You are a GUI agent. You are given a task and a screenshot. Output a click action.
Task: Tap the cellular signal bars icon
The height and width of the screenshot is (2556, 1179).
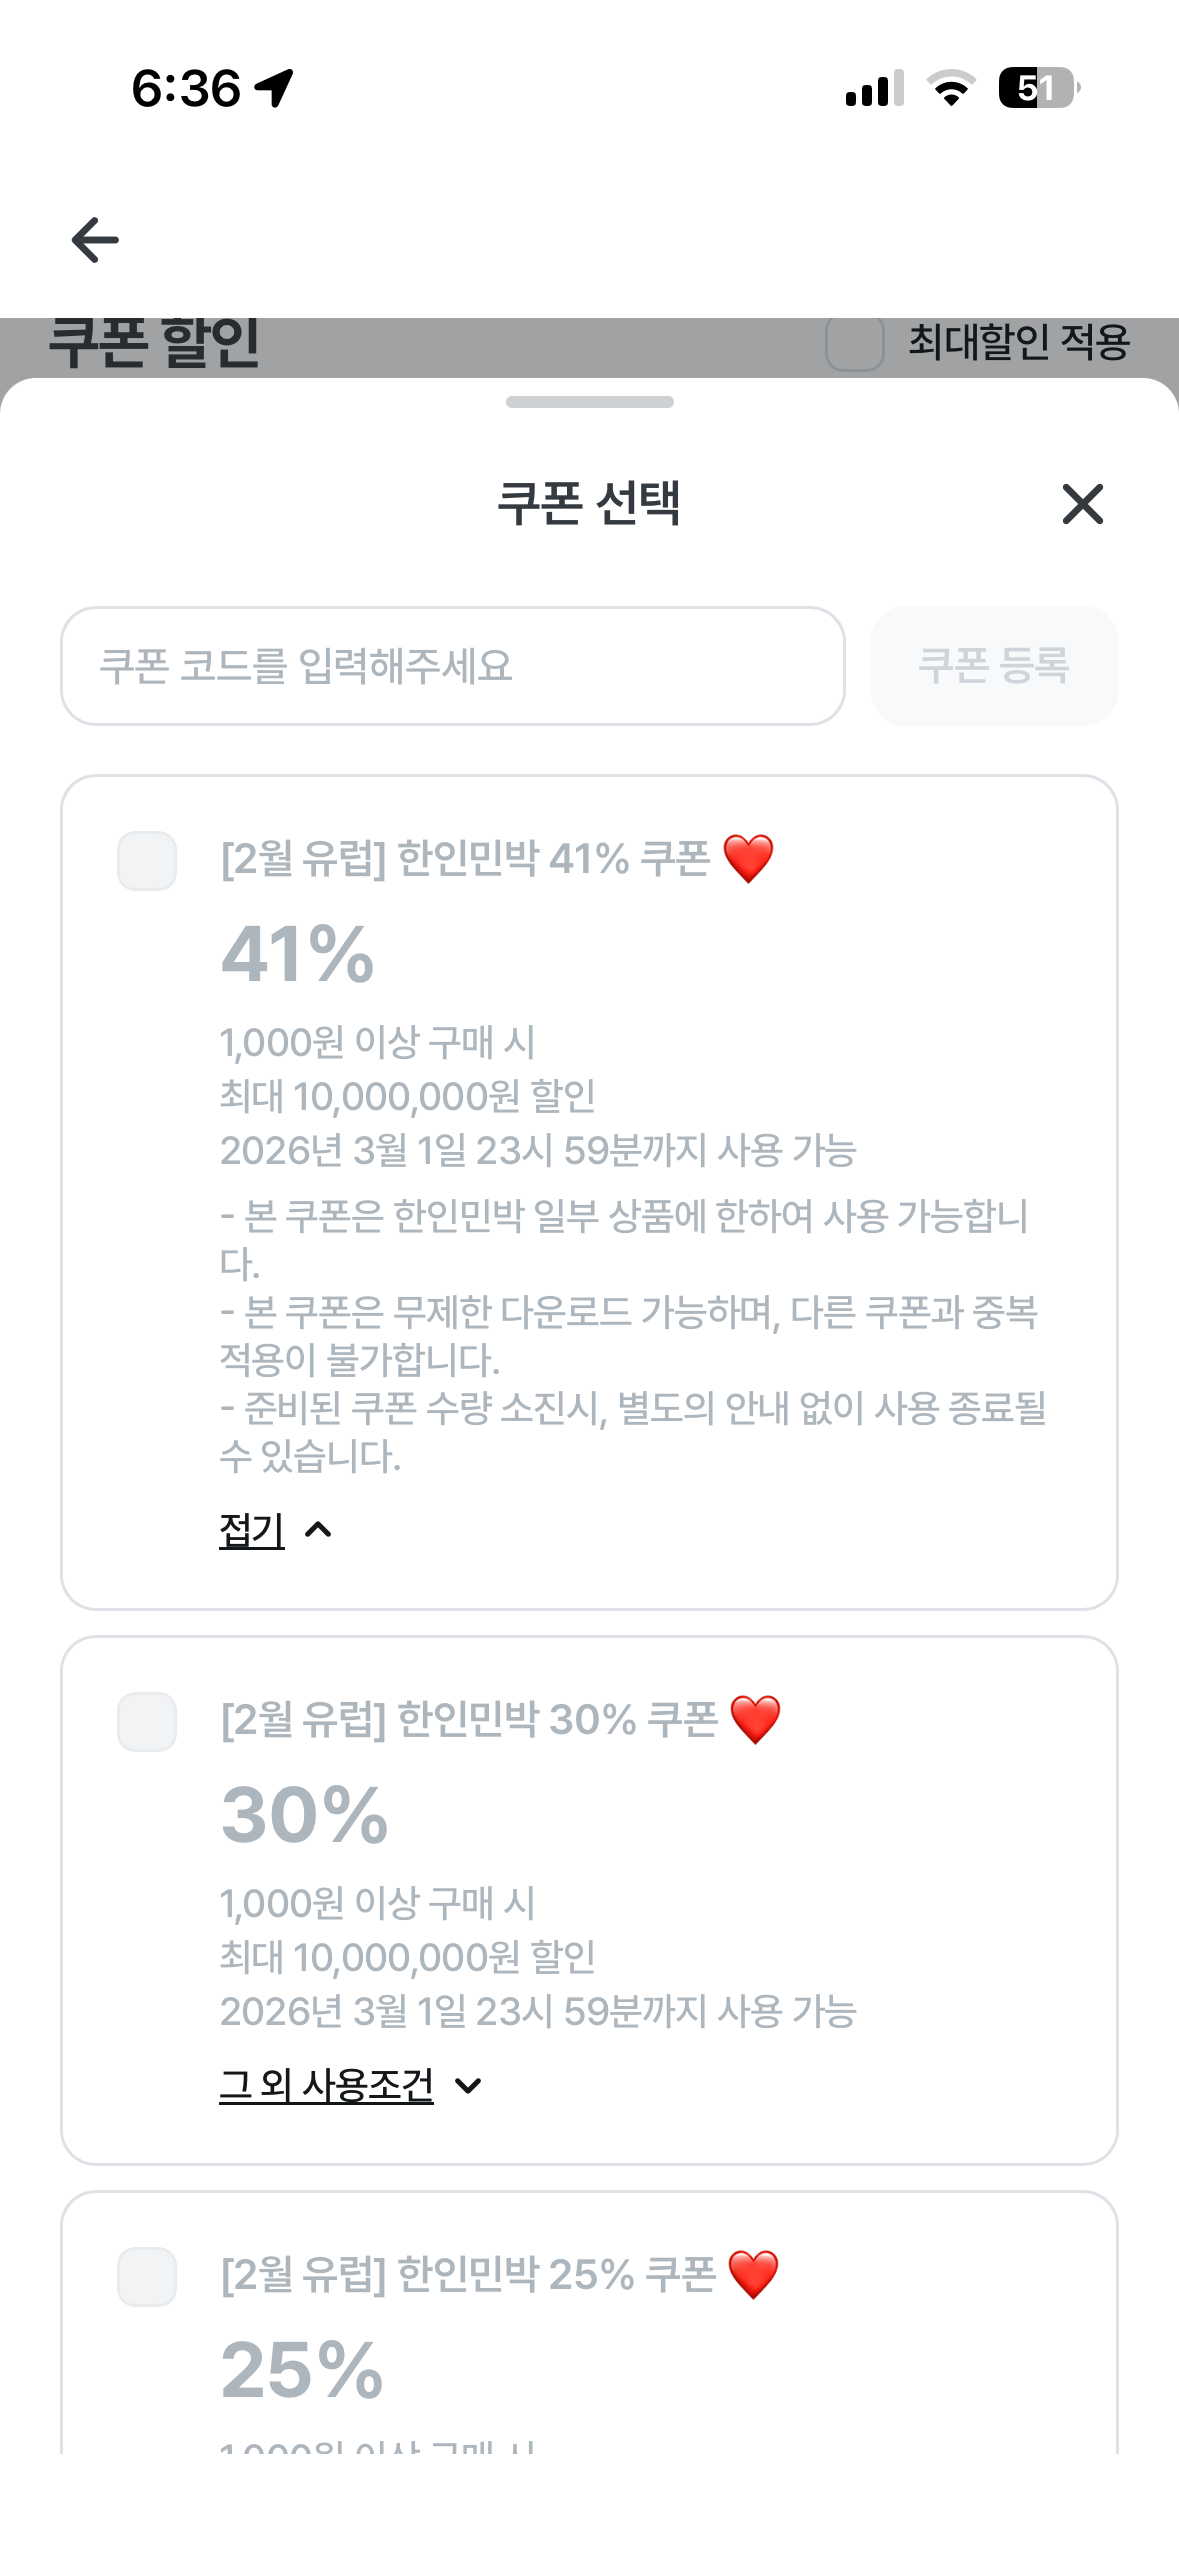(x=874, y=88)
